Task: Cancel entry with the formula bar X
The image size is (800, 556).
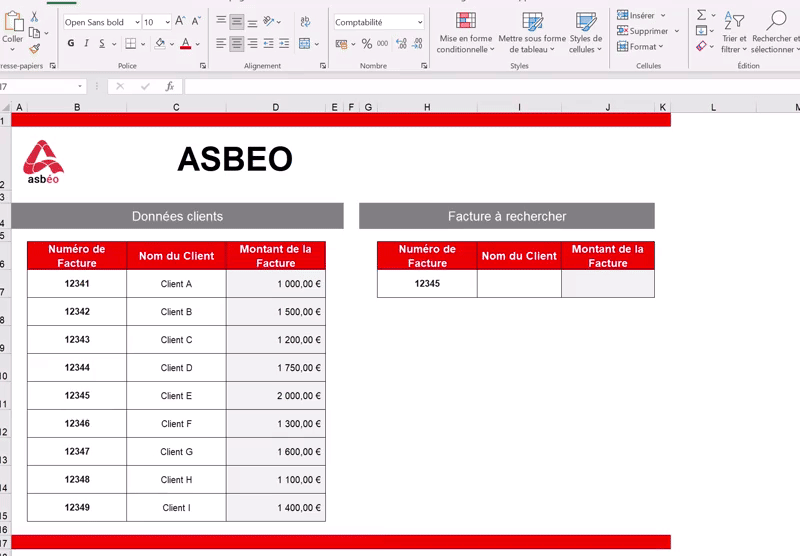Action: pyautogui.click(x=120, y=86)
